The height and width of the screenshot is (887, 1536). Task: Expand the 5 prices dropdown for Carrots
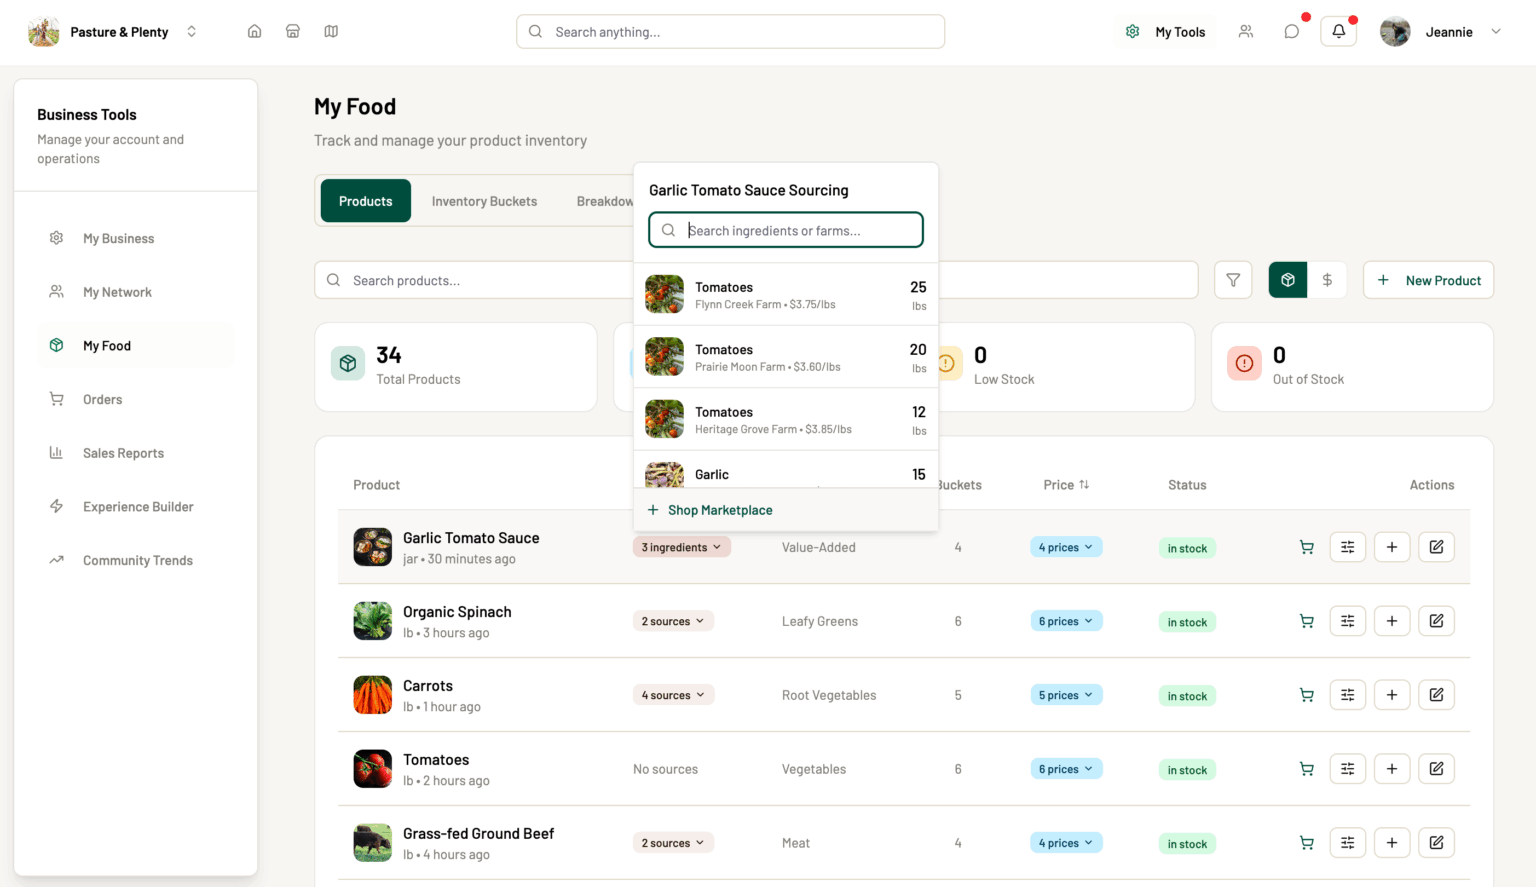pyautogui.click(x=1066, y=695)
